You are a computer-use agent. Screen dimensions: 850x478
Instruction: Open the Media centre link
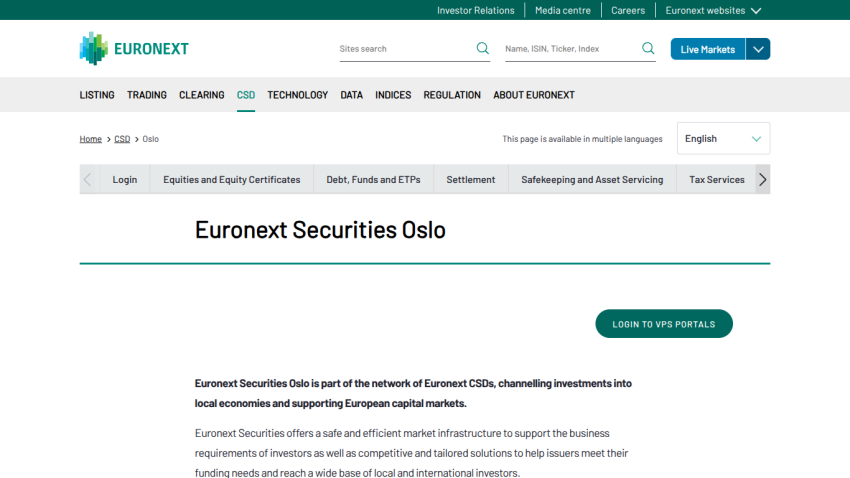click(563, 10)
